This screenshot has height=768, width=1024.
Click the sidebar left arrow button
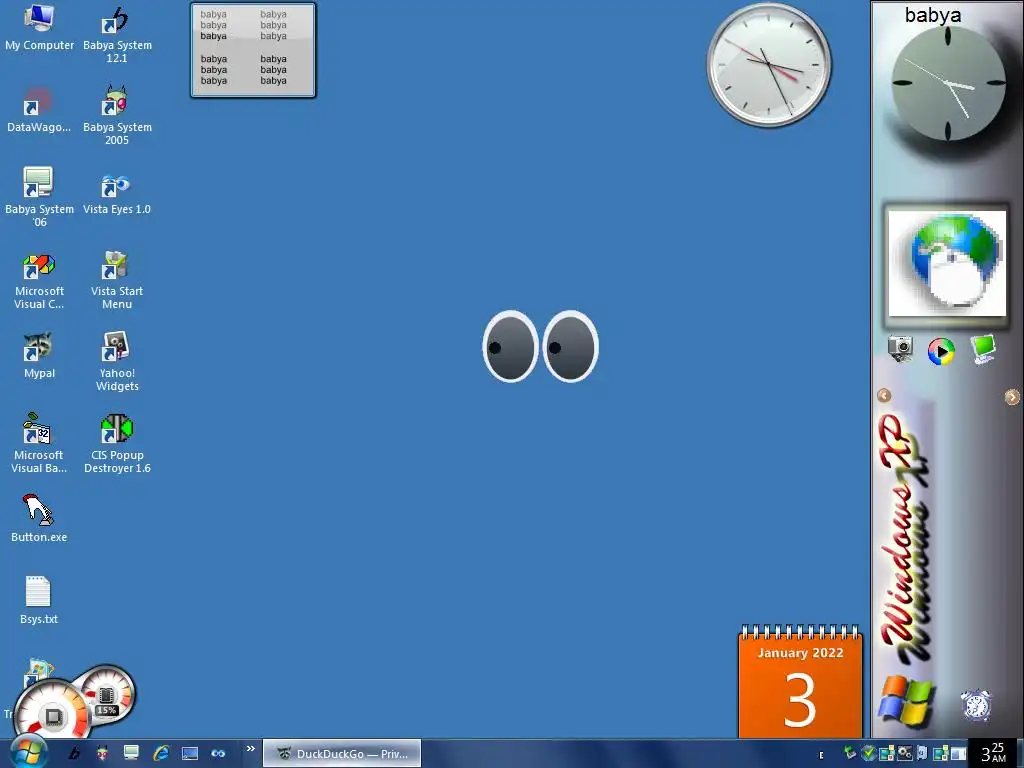click(884, 395)
